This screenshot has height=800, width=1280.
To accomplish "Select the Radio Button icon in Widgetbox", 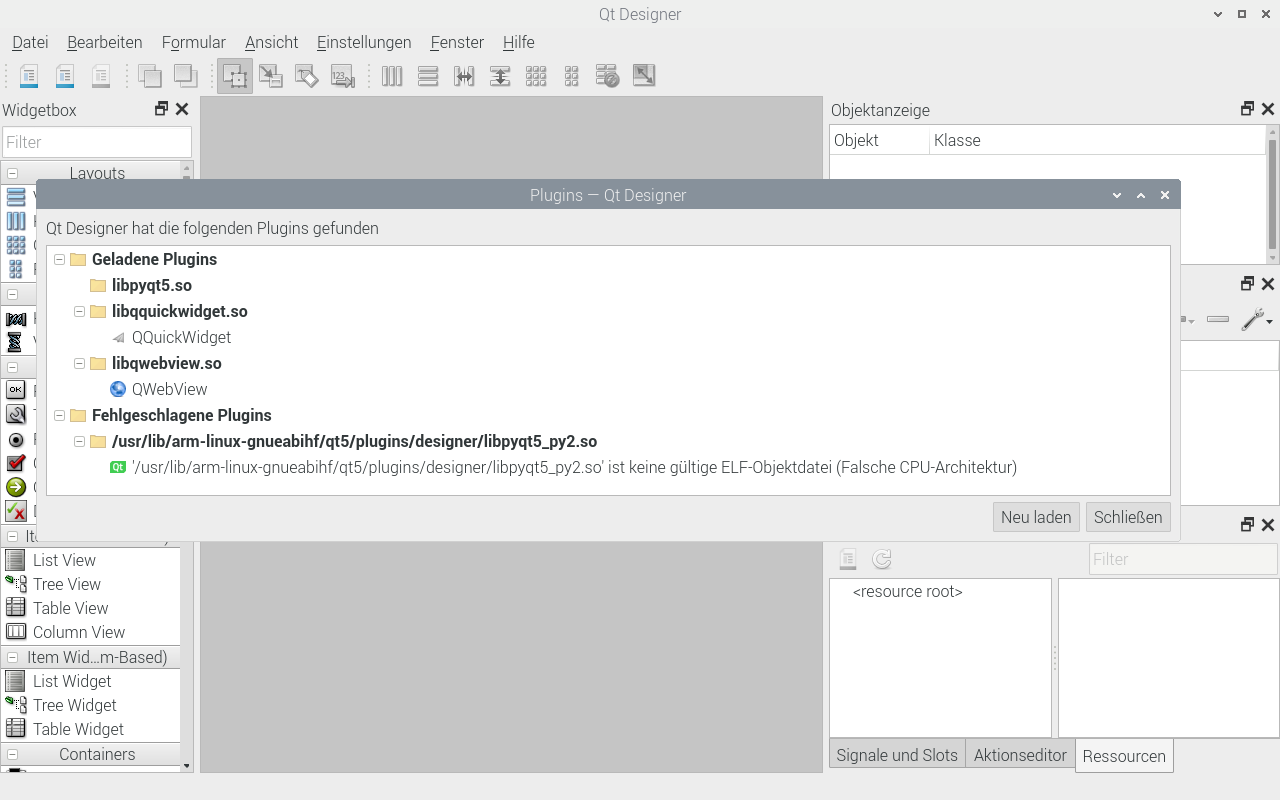I will coord(16,440).
